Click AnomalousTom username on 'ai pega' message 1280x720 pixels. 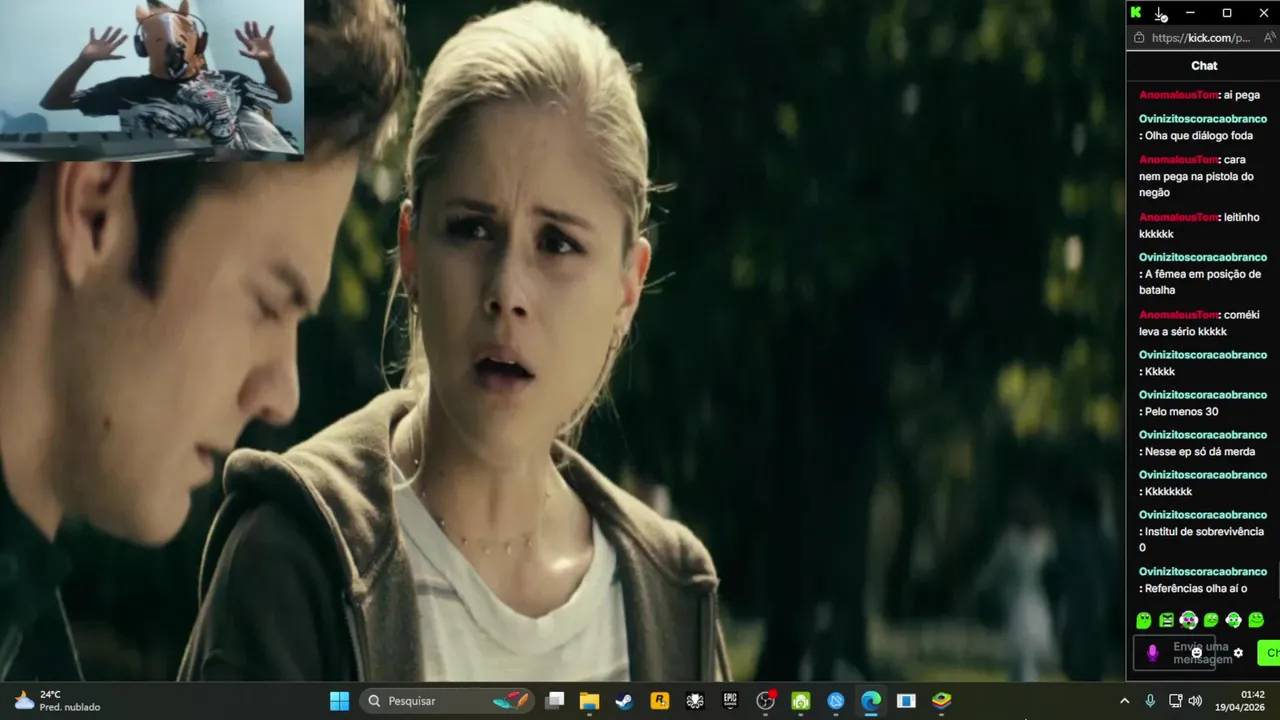pyautogui.click(x=1178, y=95)
